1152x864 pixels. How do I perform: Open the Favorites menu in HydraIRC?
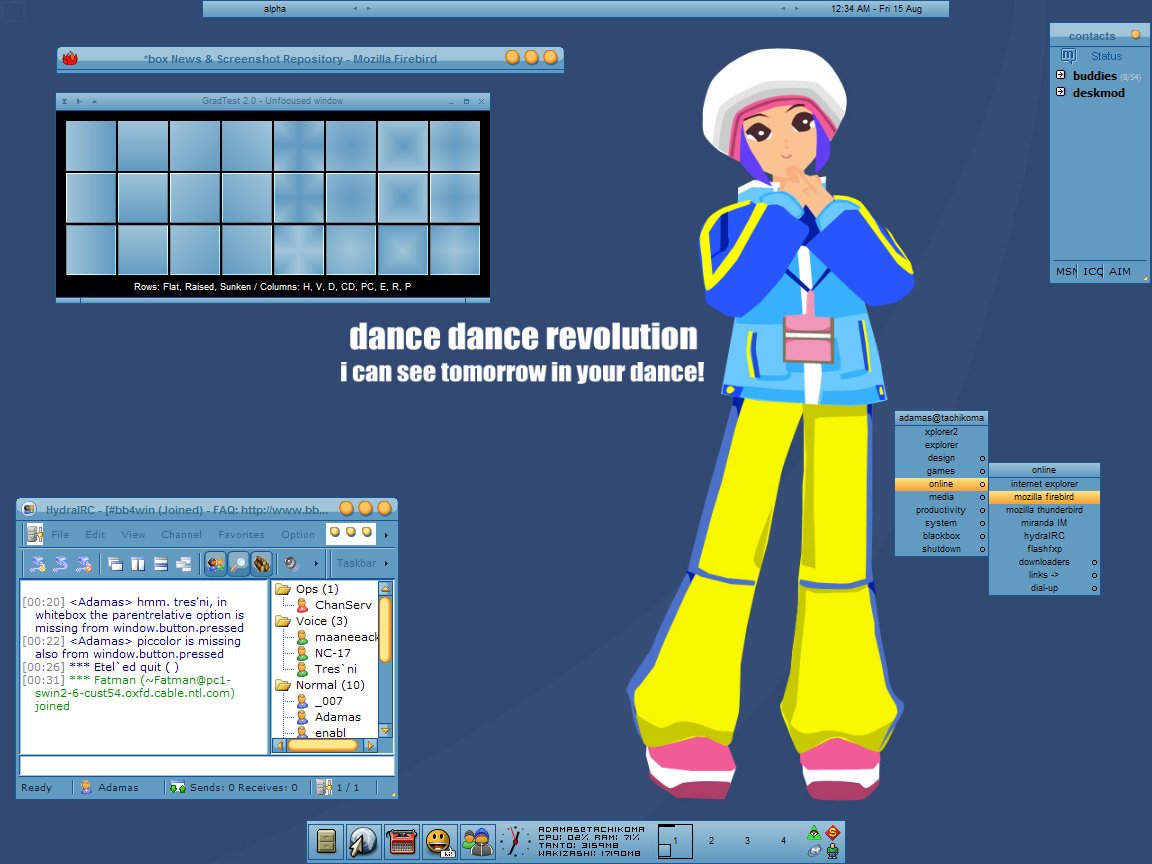coord(241,534)
